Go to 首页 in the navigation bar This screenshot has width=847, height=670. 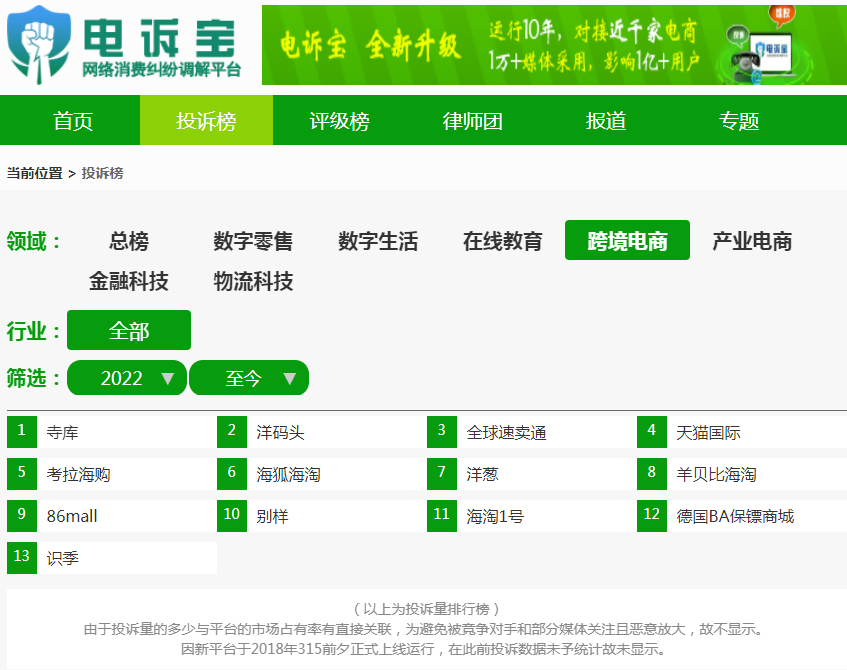[73, 120]
